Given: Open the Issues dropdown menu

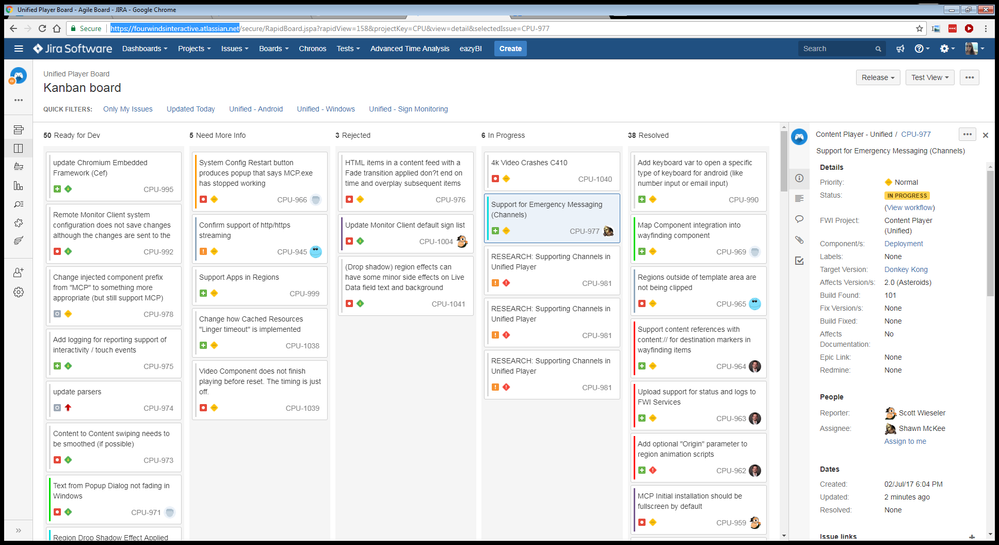Looking at the screenshot, I should click(234, 48).
